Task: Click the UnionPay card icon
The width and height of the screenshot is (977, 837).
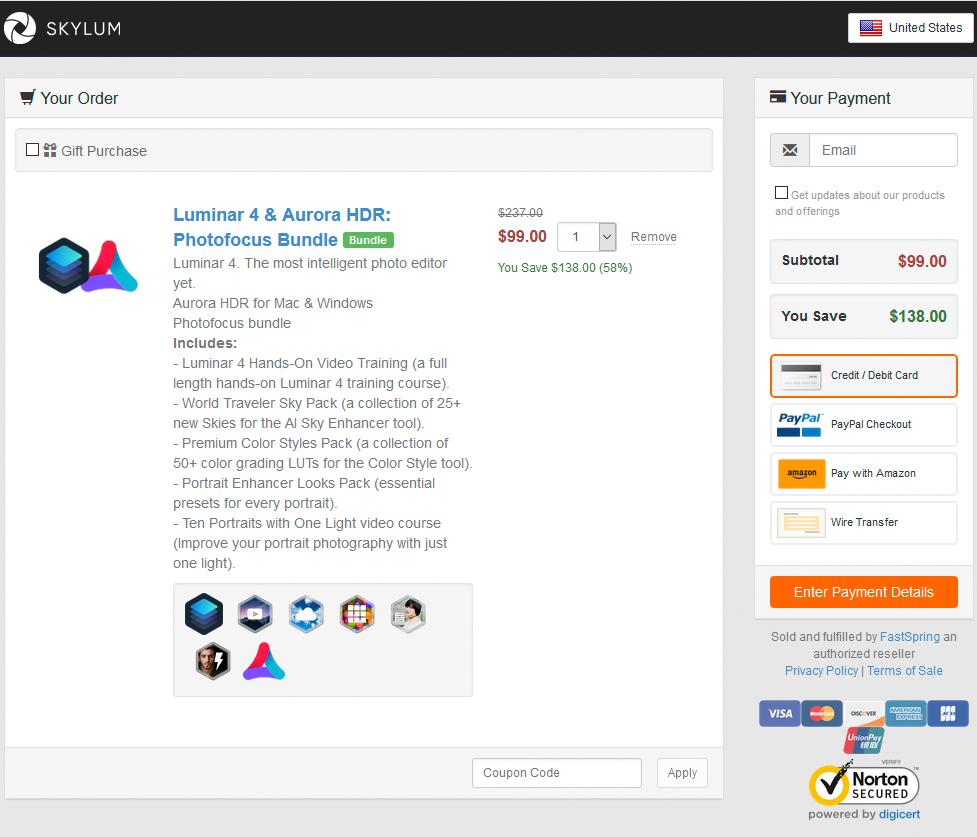Action: click(864, 741)
